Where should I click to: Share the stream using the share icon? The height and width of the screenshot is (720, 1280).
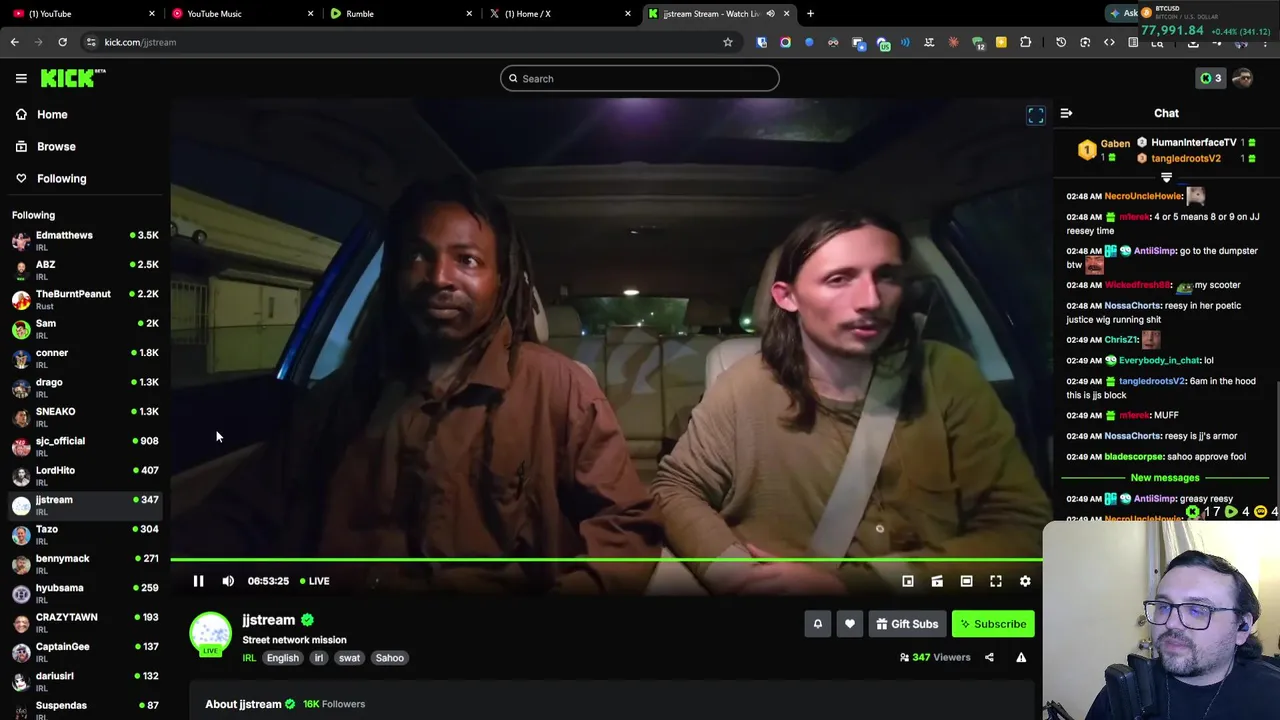[989, 658]
